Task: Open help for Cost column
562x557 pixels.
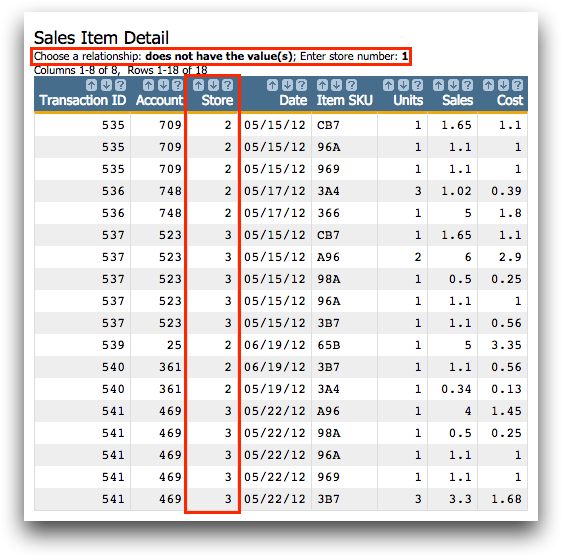Action: tap(517, 85)
